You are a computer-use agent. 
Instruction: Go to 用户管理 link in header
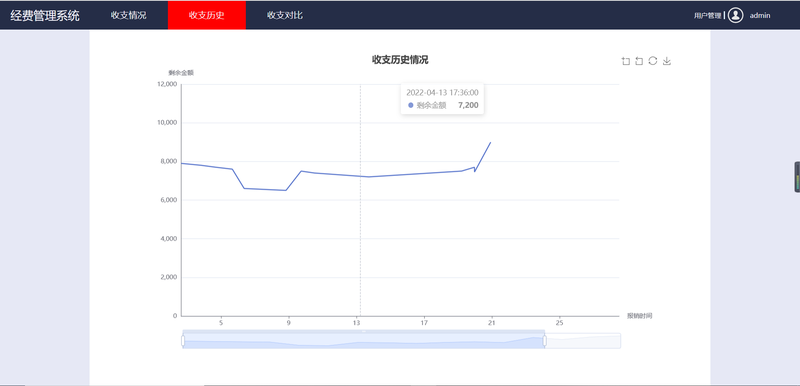708,16
